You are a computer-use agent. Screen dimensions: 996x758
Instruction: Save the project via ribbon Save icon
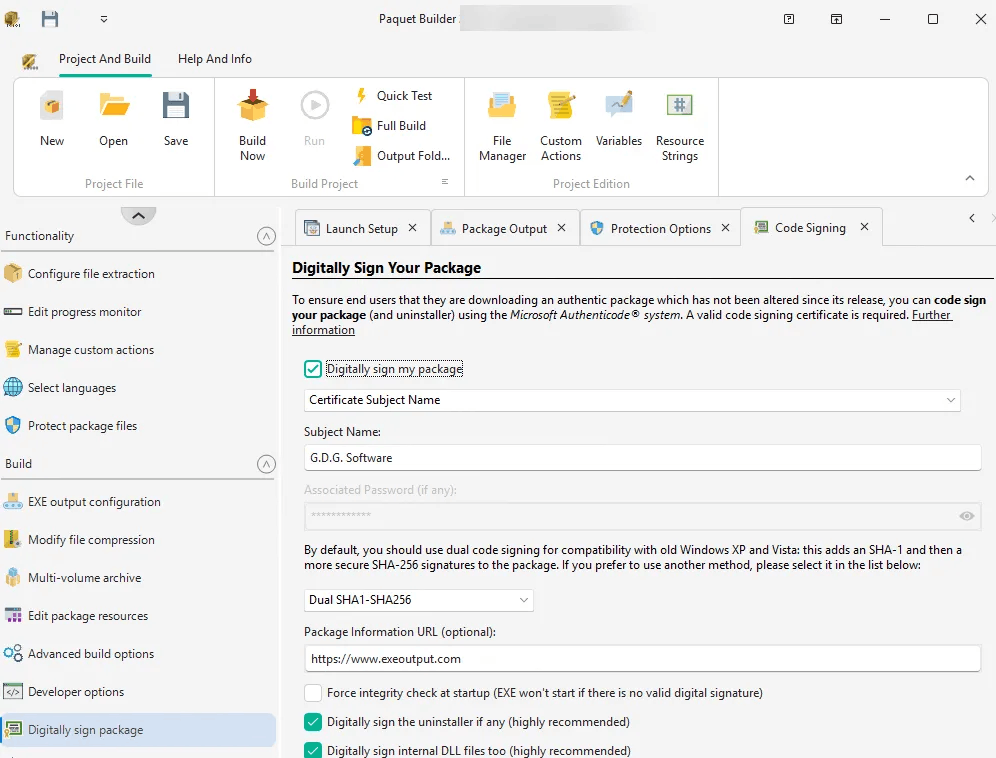[175, 106]
